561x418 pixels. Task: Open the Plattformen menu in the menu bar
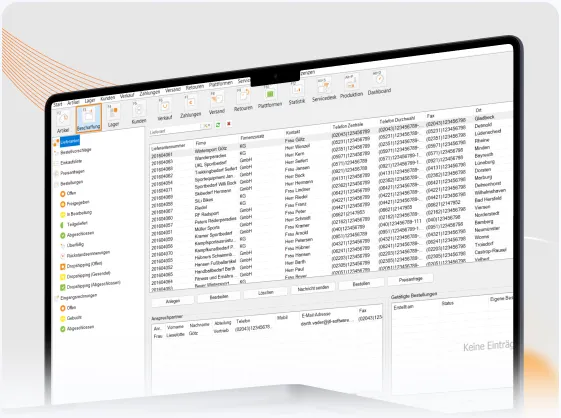pyautogui.click(x=221, y=84)
